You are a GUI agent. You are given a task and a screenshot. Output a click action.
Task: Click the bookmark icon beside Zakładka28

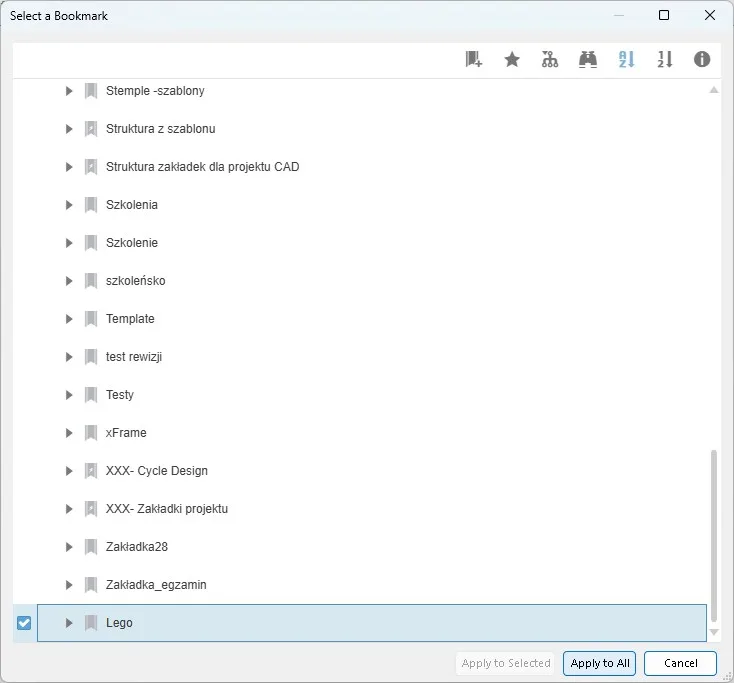[x=91, y=547]
